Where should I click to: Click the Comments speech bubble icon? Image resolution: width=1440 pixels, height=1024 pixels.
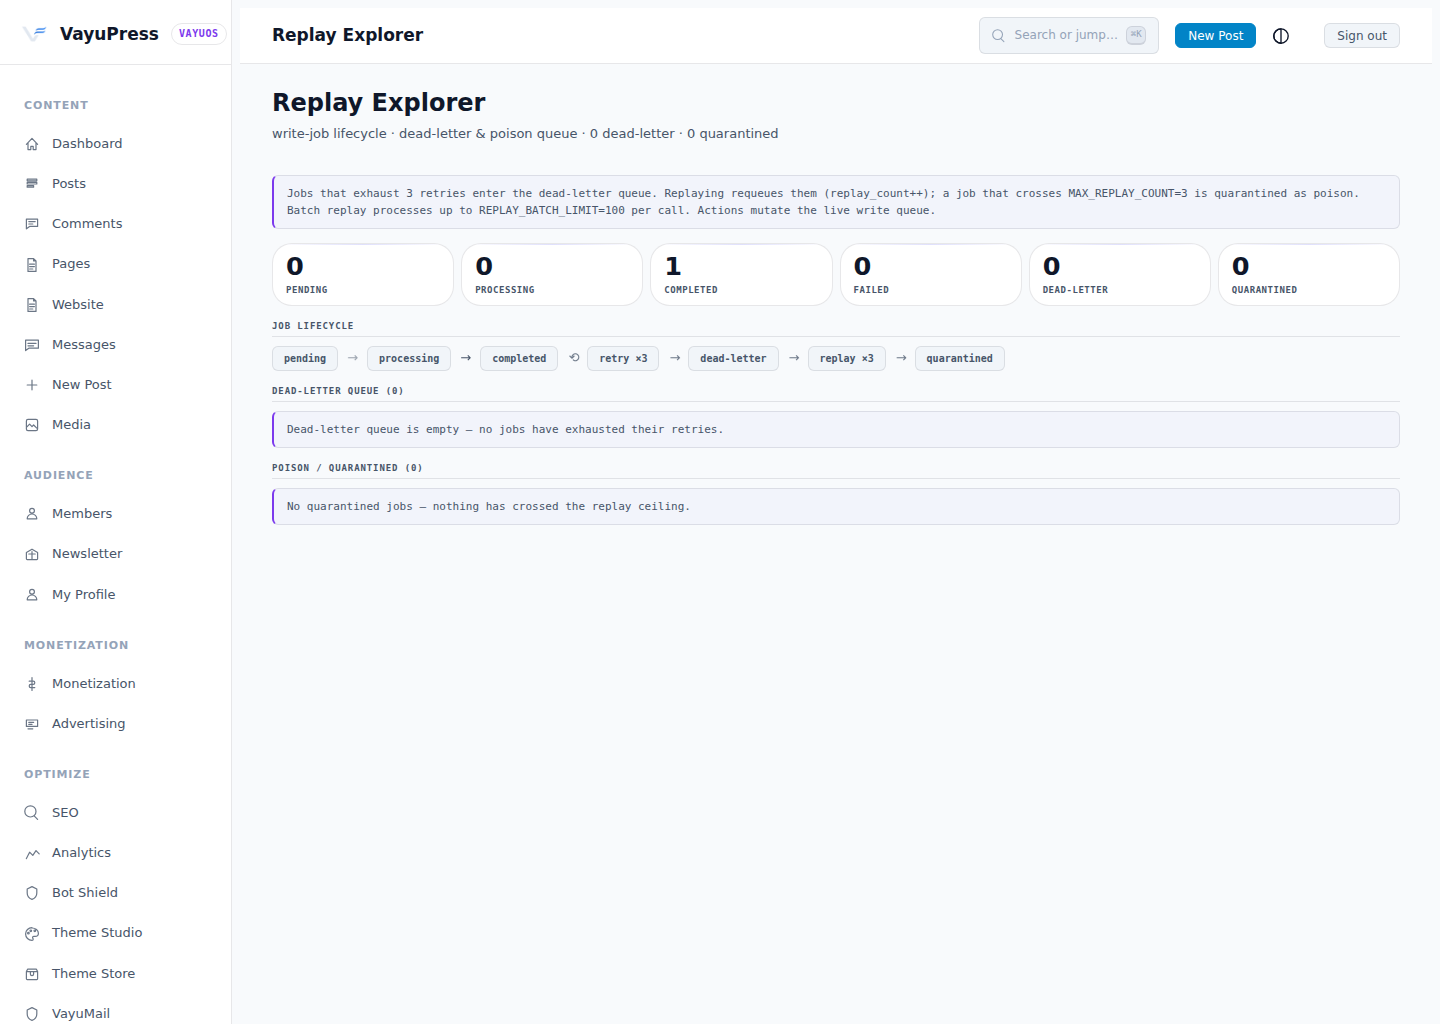pos(32,224)
